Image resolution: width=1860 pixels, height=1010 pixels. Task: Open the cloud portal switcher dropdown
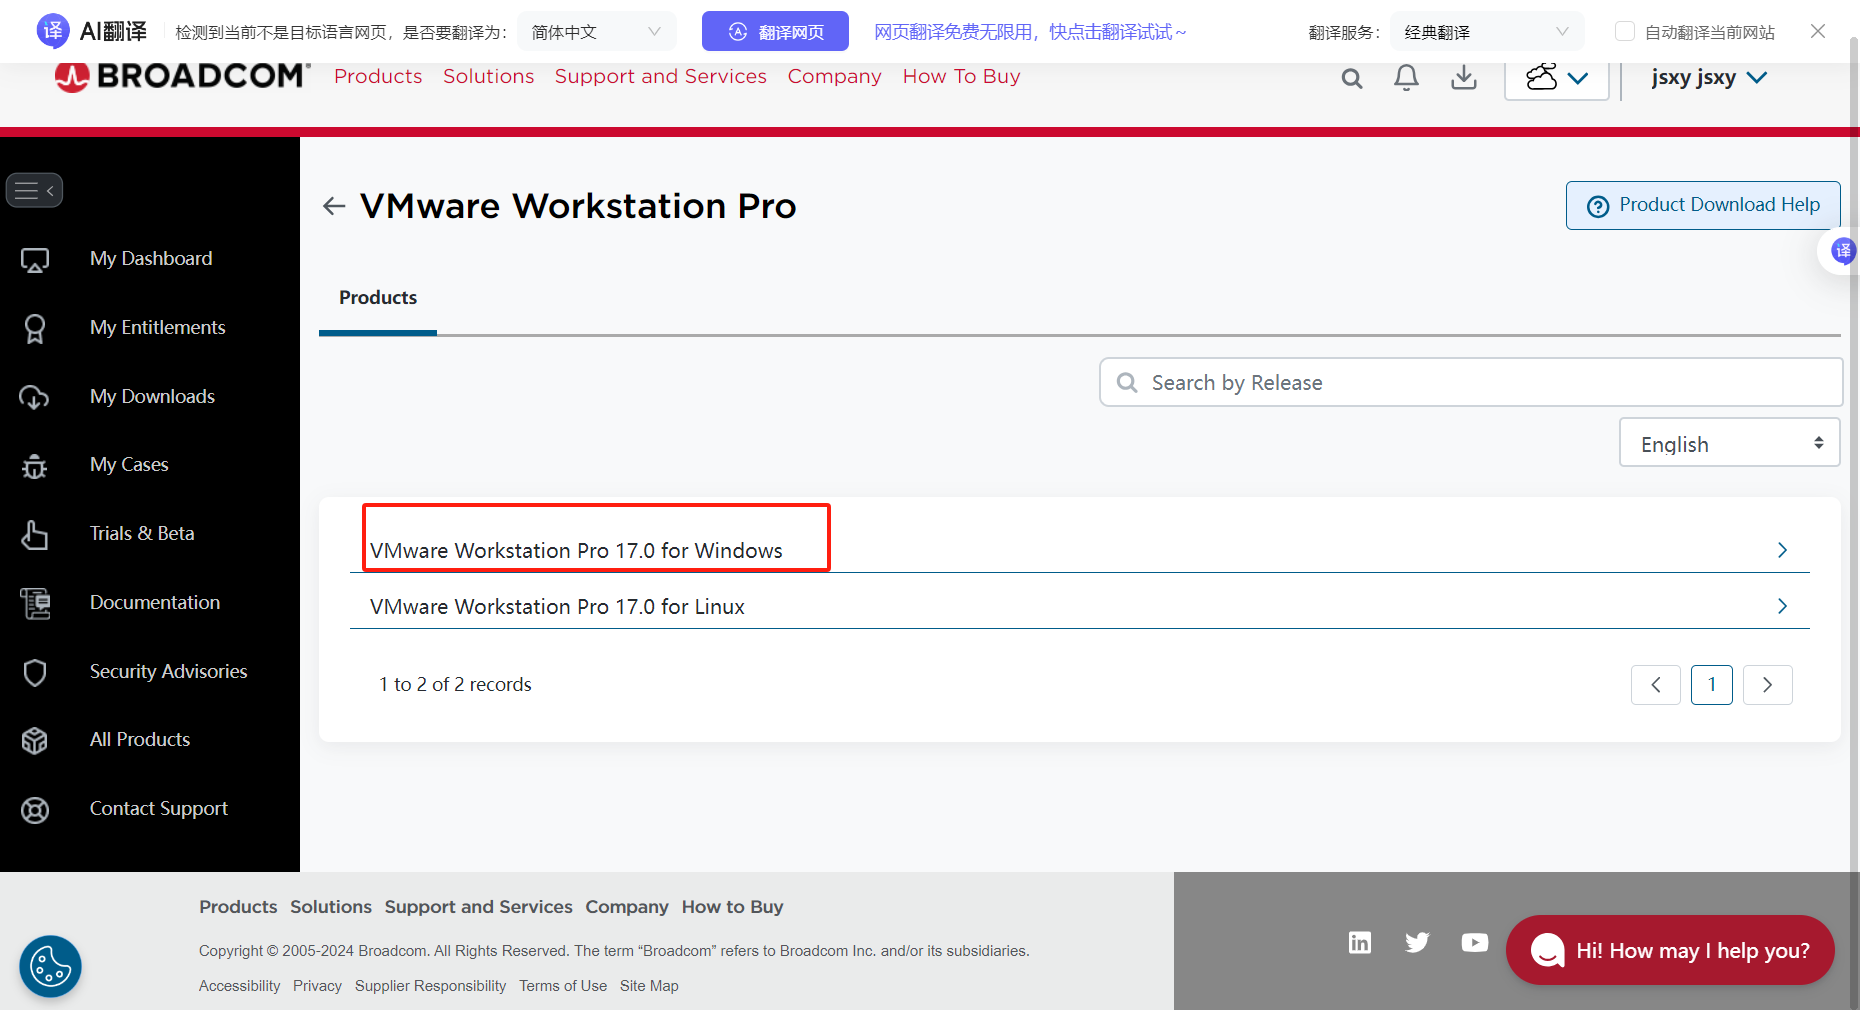point(1556,78)
